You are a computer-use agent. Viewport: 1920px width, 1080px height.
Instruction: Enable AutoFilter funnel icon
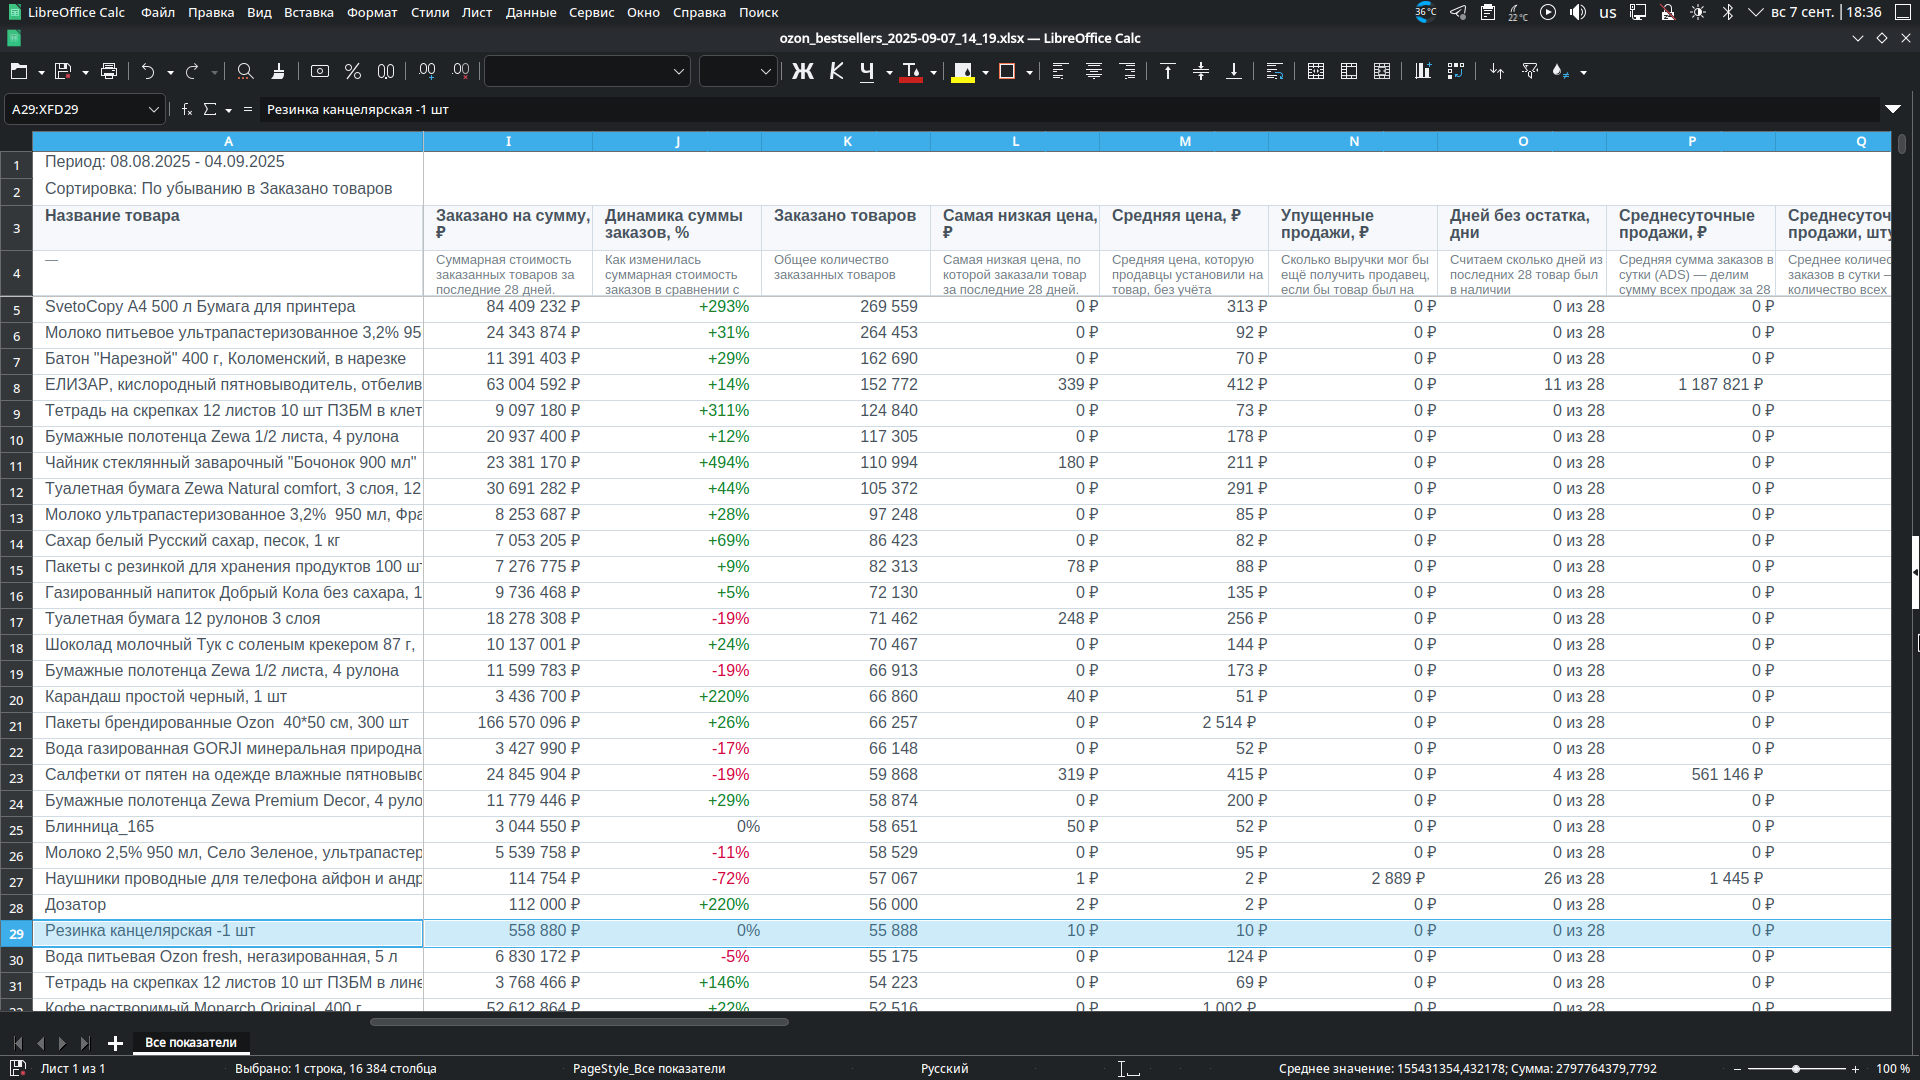(x=1530, y=71)
